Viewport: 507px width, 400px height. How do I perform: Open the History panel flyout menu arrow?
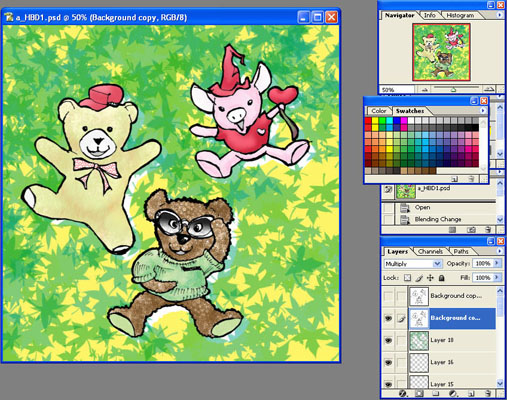click(500, 172)
